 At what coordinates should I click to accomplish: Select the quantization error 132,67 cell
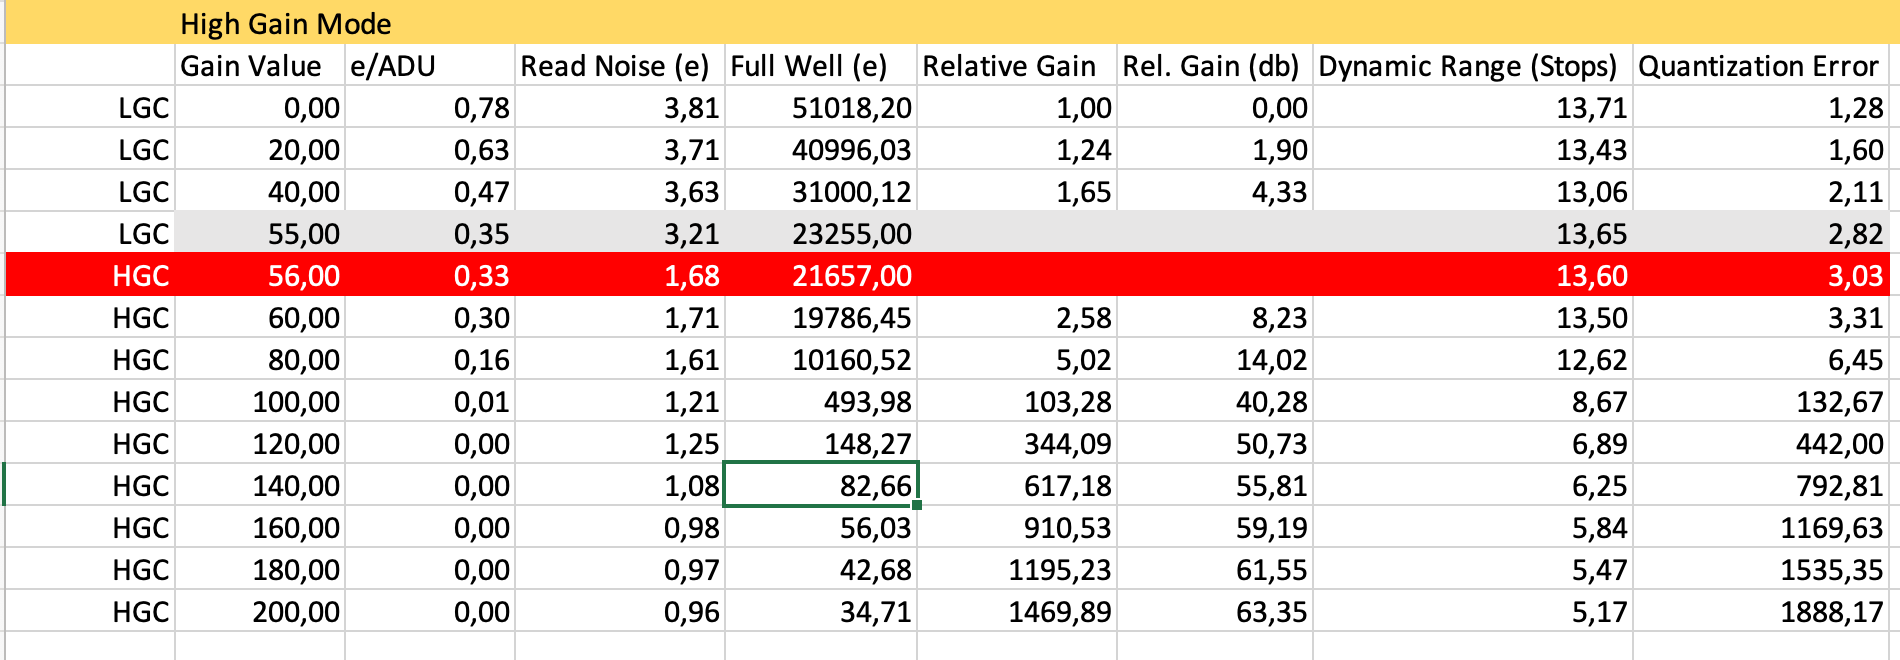click(1762, 401)
